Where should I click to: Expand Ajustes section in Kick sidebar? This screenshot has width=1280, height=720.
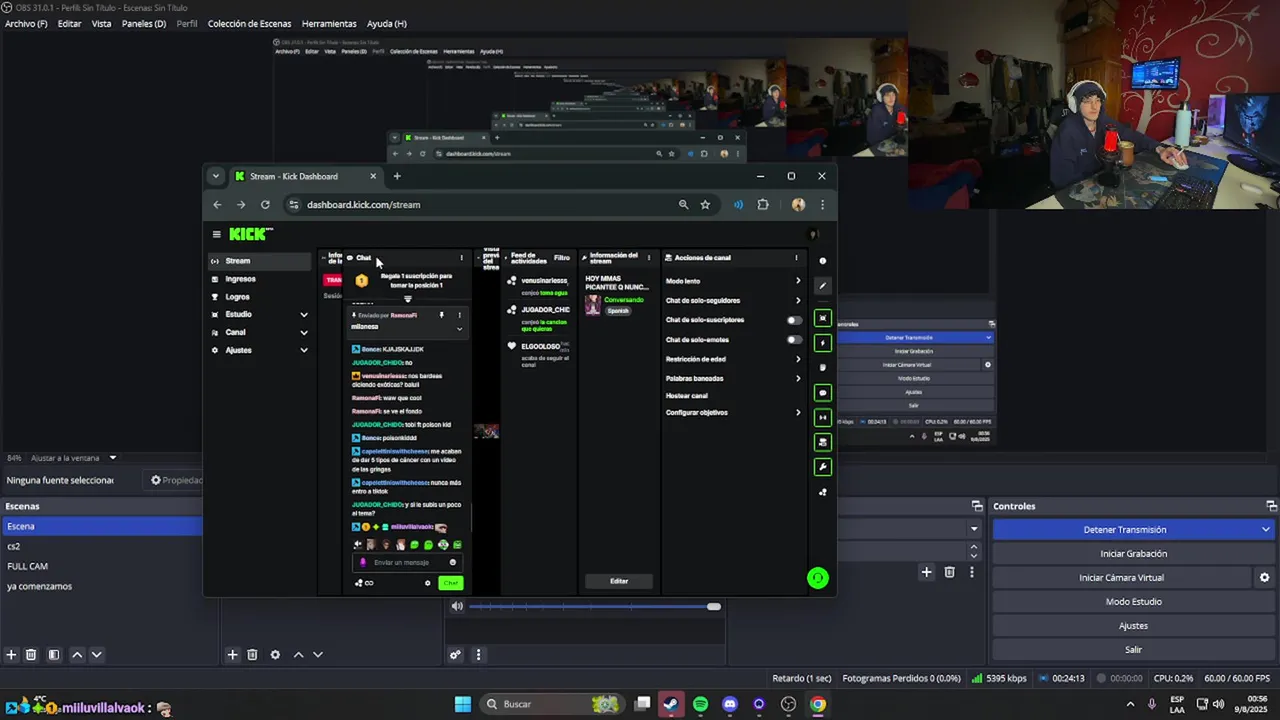coord(304,350)
